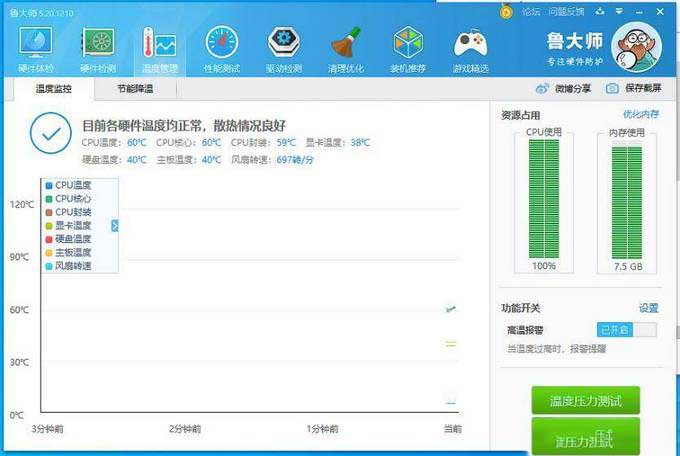
Task: Click the CPU使用 100% usage bar
Action: (x=544, y=199)
